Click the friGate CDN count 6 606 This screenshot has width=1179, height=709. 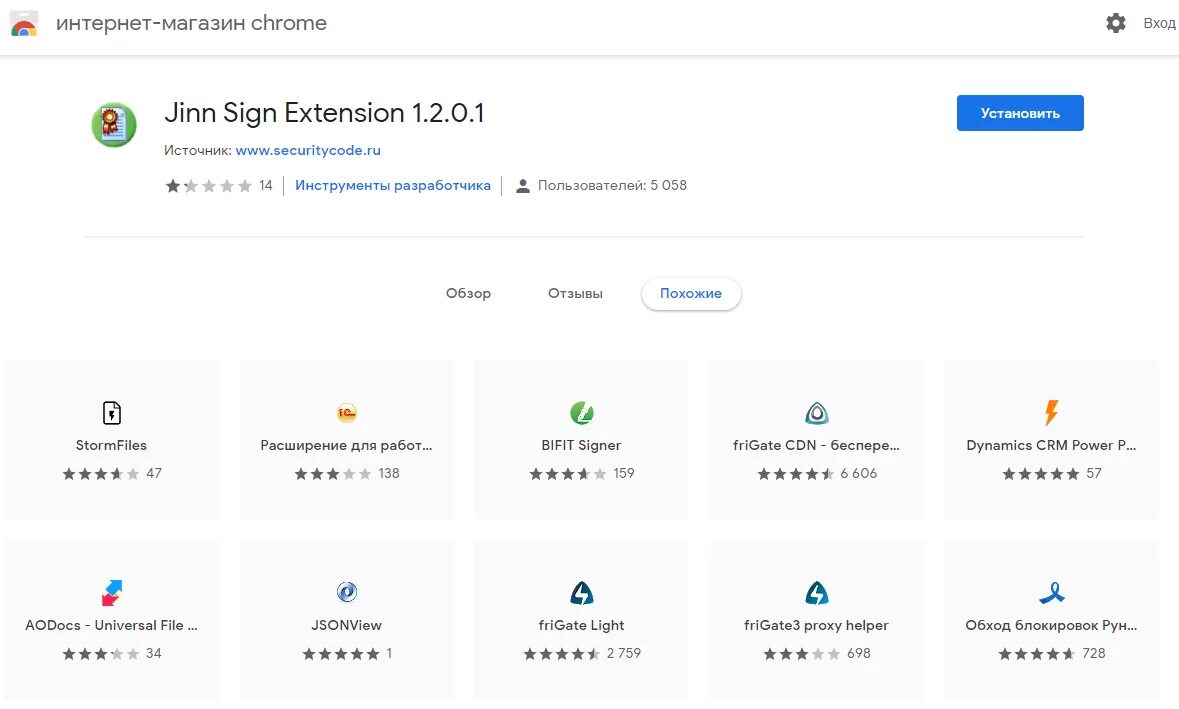pos(859,474)
